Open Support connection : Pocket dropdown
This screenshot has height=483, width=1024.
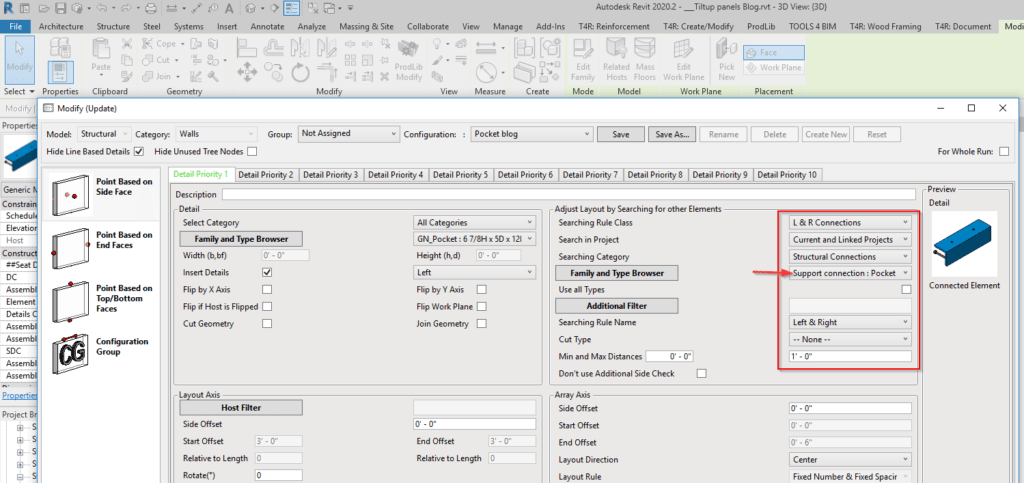pyautogui.click(x=850, y=273)
